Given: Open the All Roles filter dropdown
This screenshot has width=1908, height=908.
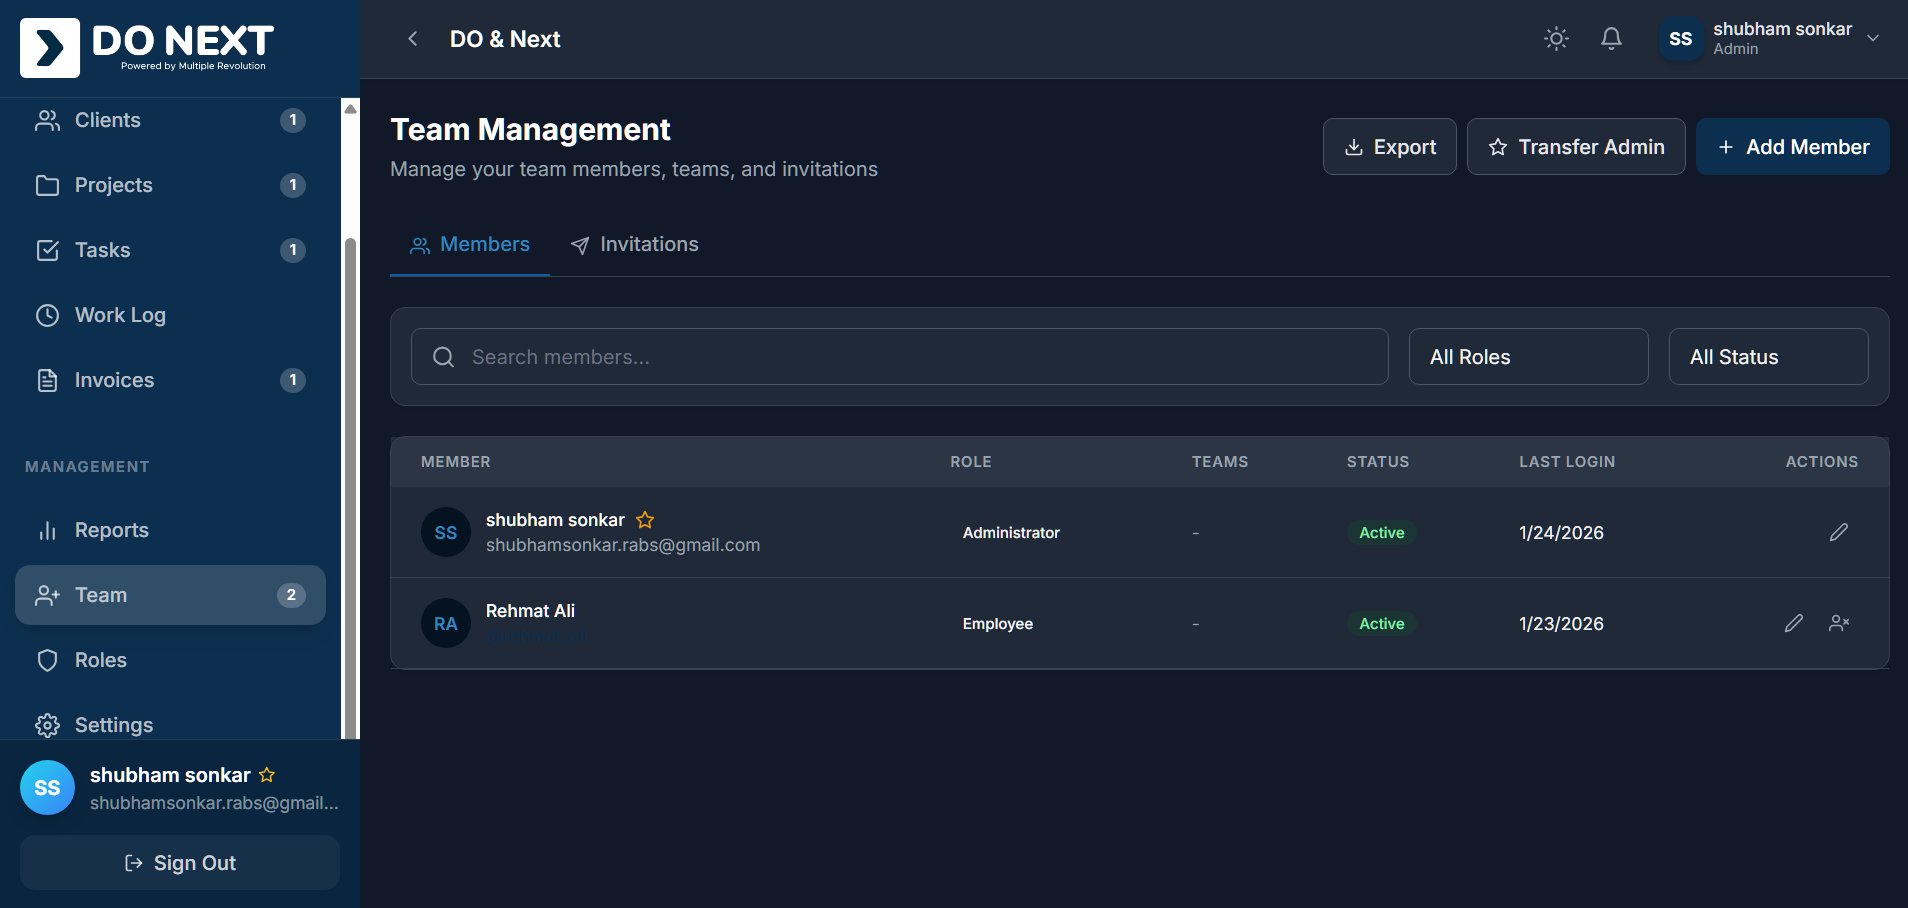Looking at the screenshot, I should point(1527,357).
